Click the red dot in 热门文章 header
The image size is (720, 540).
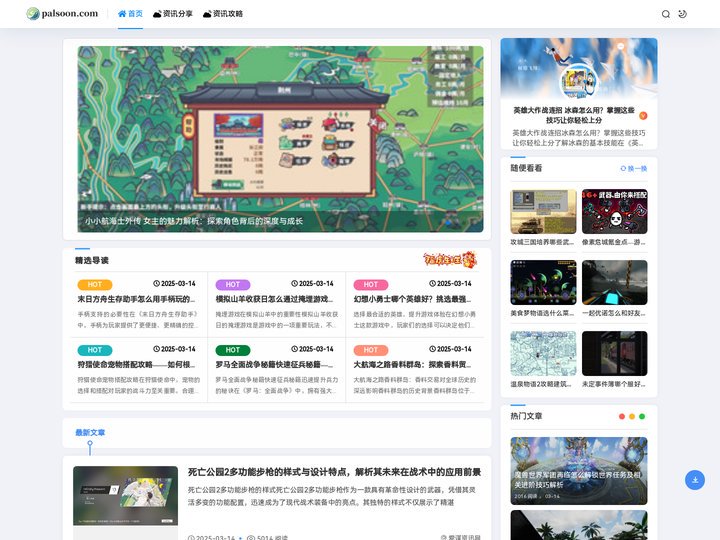[622, 416]
